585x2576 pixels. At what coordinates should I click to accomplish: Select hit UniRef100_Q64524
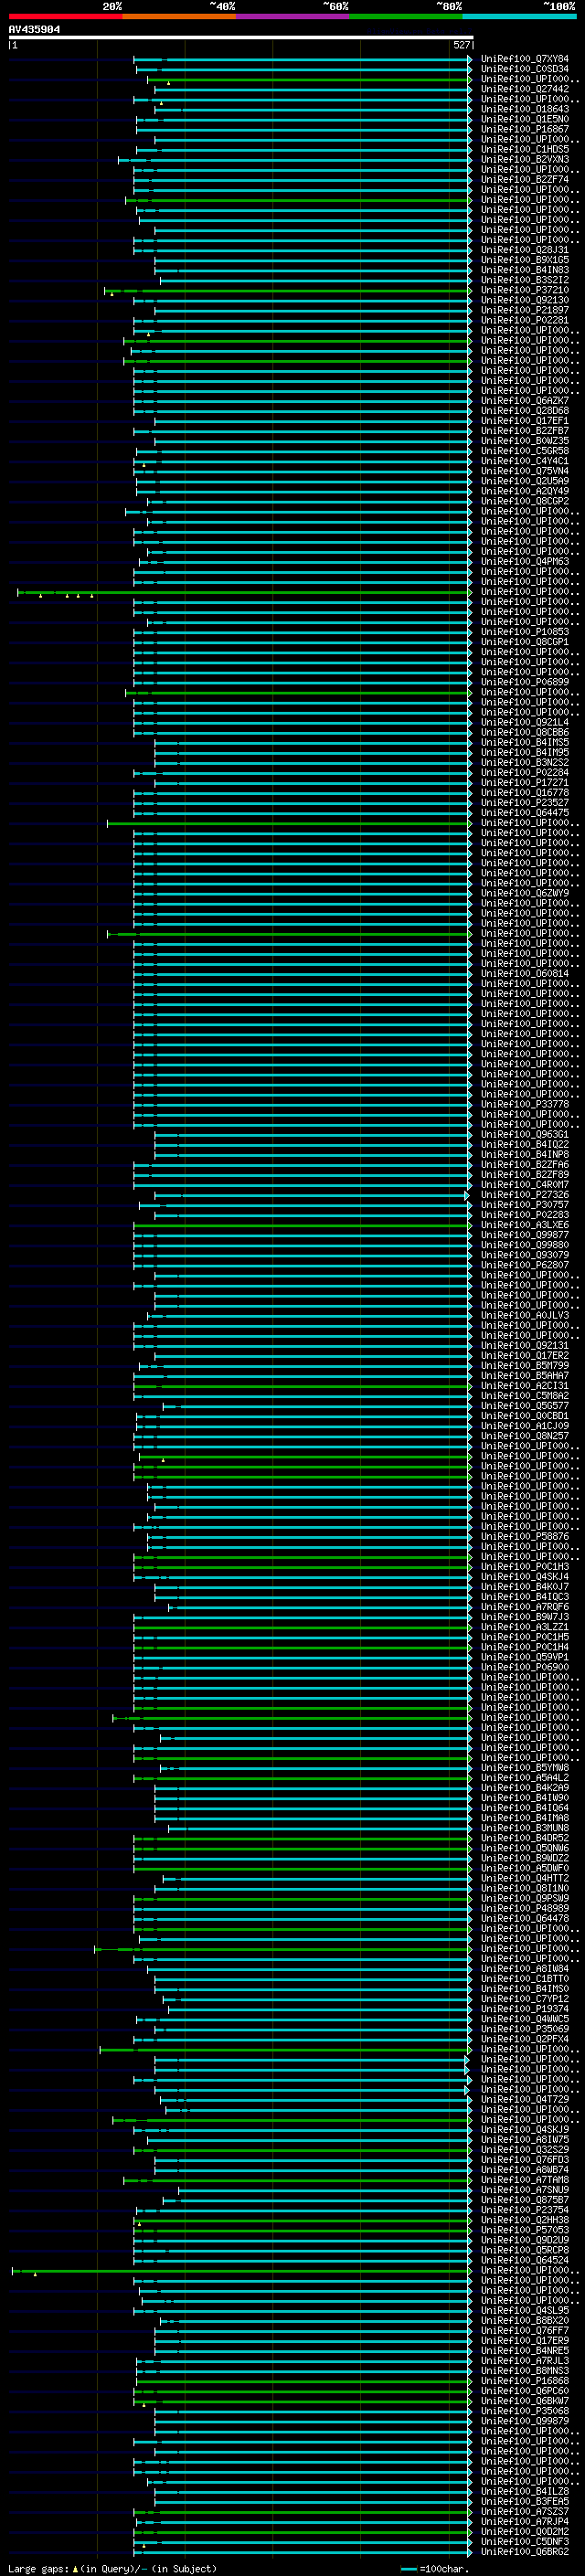click(525, 2260)
